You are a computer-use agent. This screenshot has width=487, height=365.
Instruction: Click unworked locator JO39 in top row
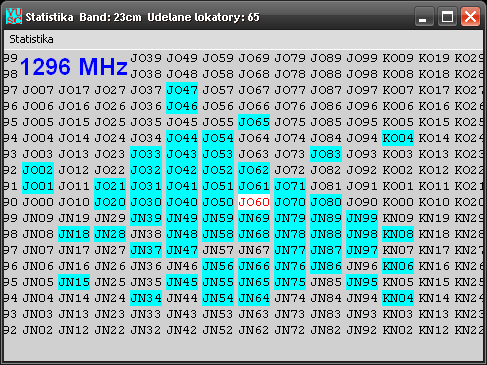coord(146,58)
